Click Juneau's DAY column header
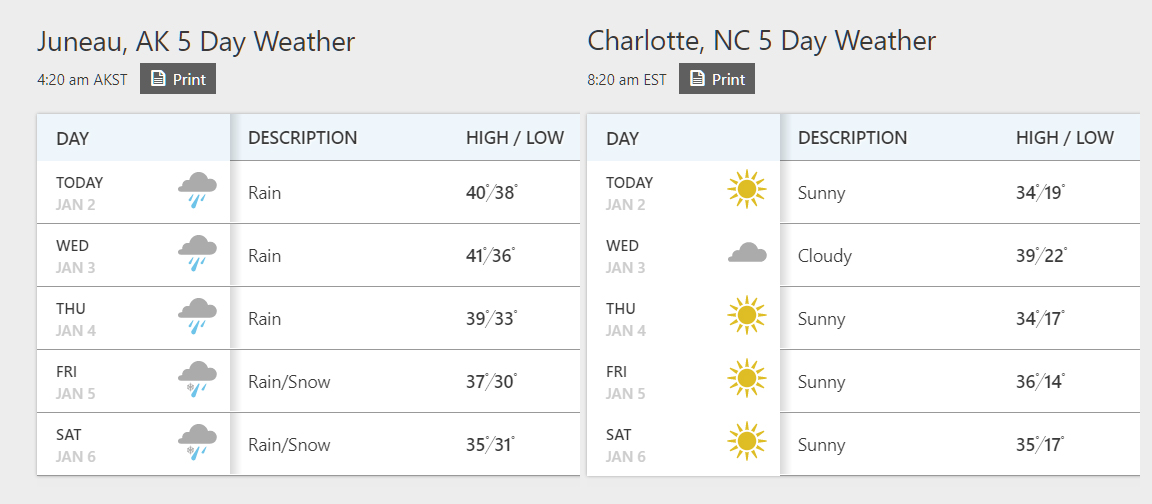The image size is (1152, 504). 73,138
